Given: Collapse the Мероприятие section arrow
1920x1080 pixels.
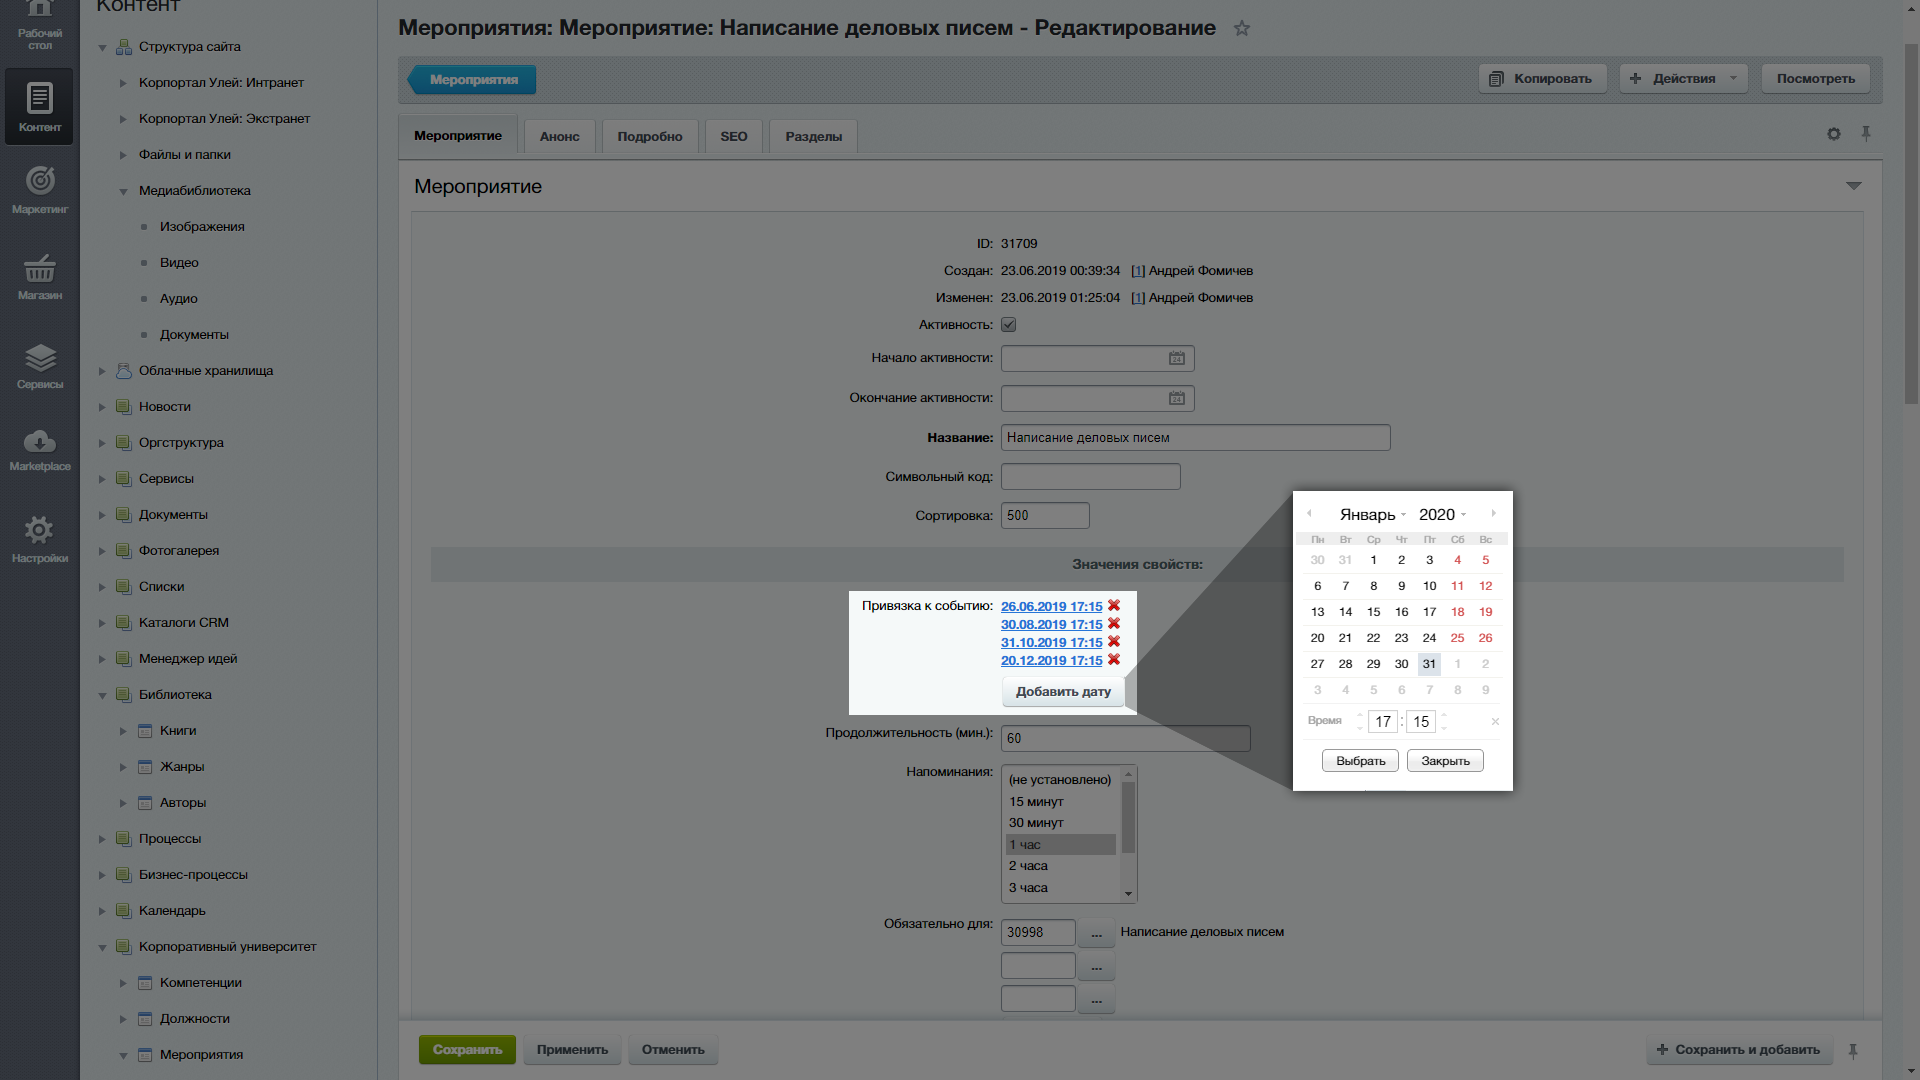Looking at the screenshot, I should [1853, 186].
